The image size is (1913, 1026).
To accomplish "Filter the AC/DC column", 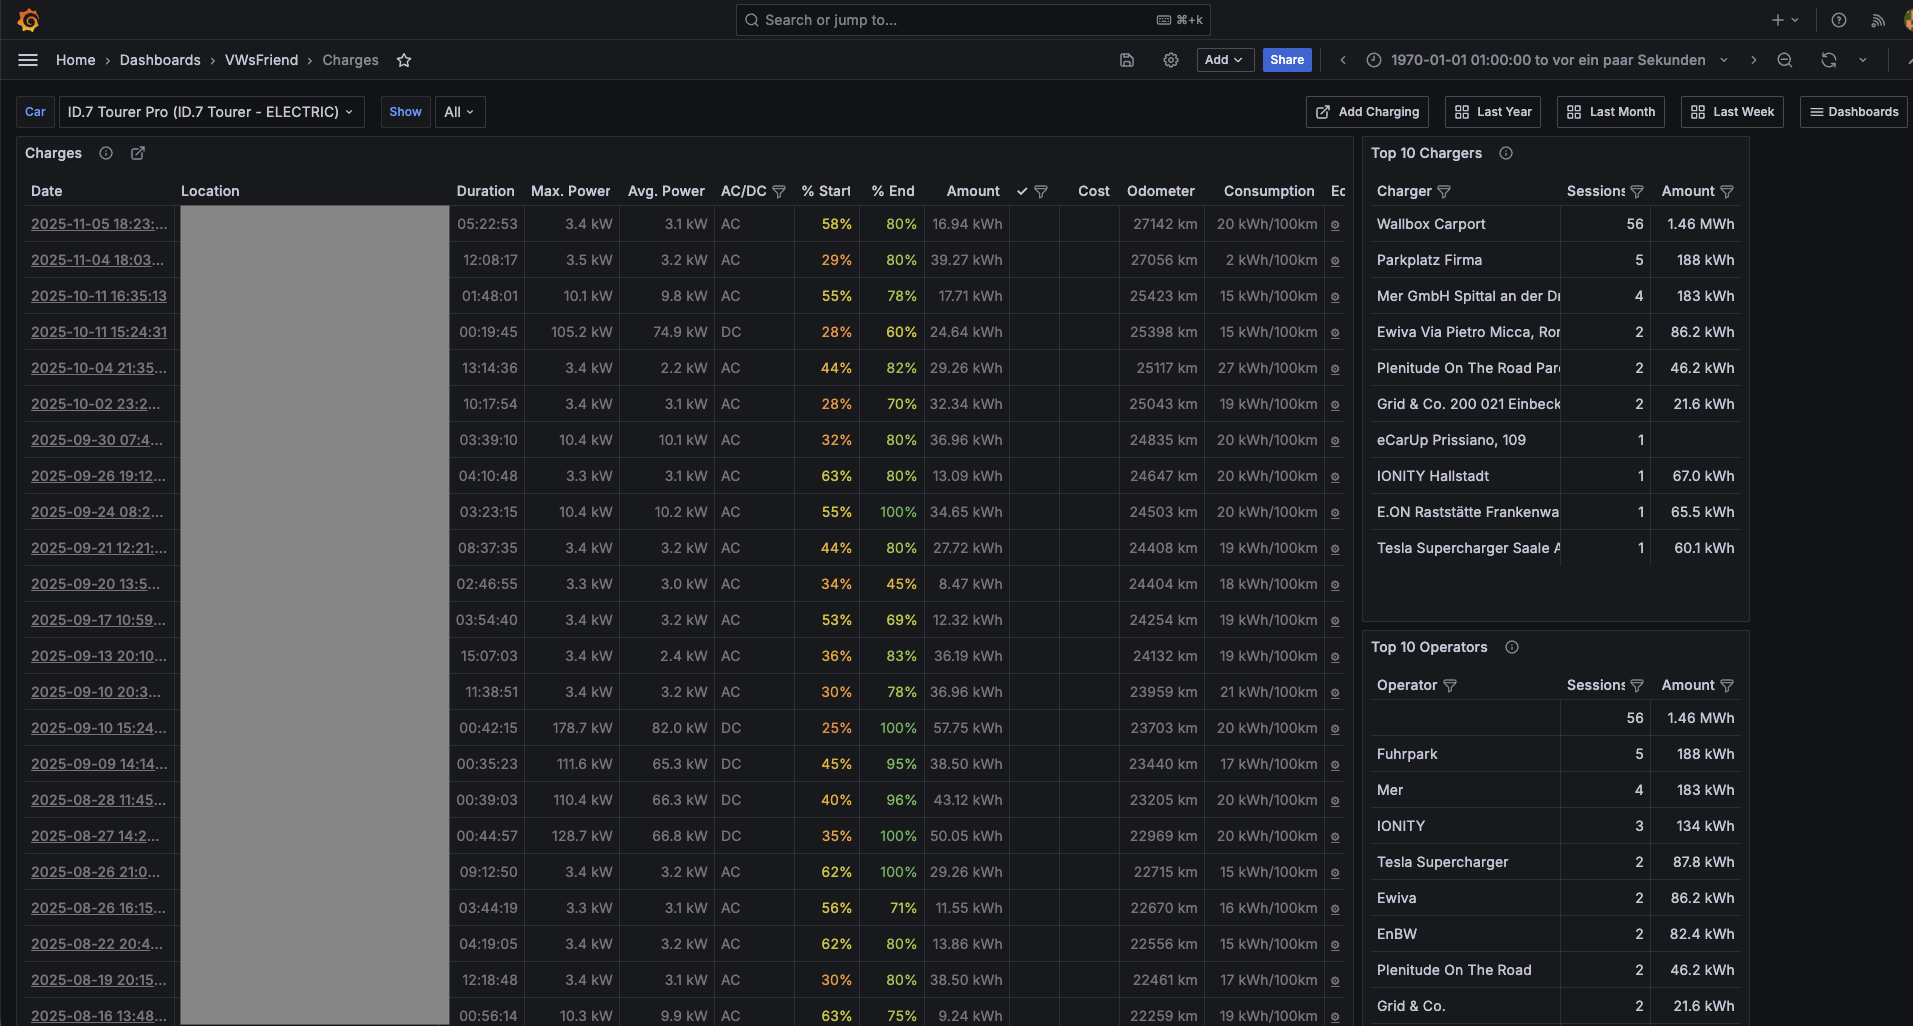I will point(779,191).
